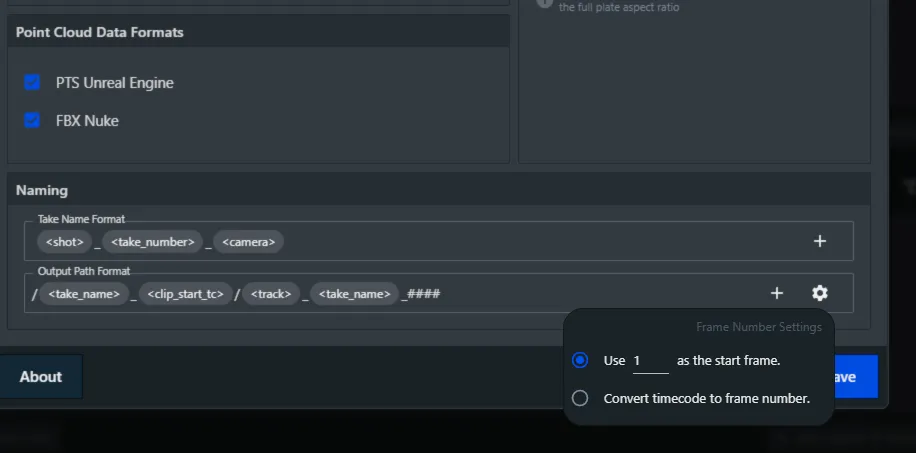Select the <track> token chip
Image resolution: width=916 pixels, height=453 pixels.
click(x=270, y=294)
